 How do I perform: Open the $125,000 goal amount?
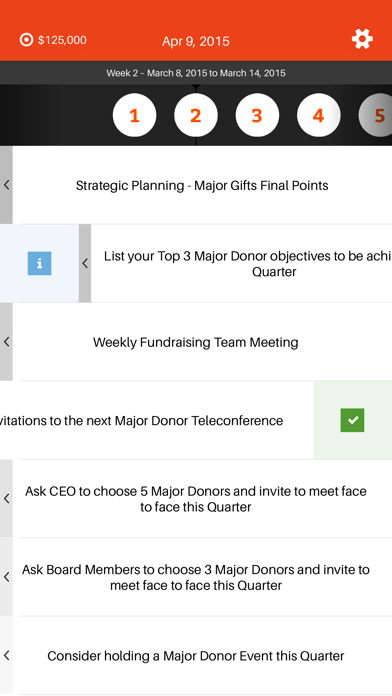point(62,40)
